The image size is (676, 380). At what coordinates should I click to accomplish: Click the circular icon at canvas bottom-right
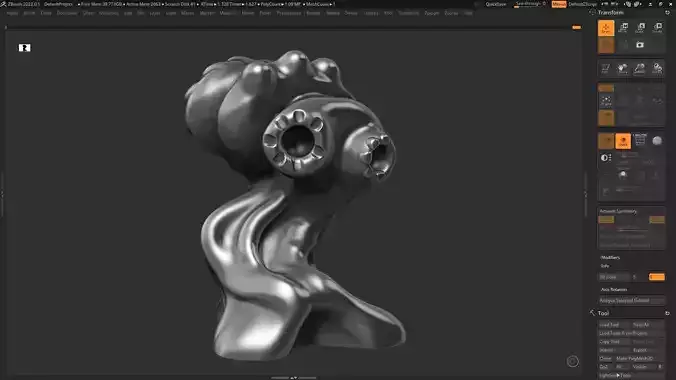573,361
